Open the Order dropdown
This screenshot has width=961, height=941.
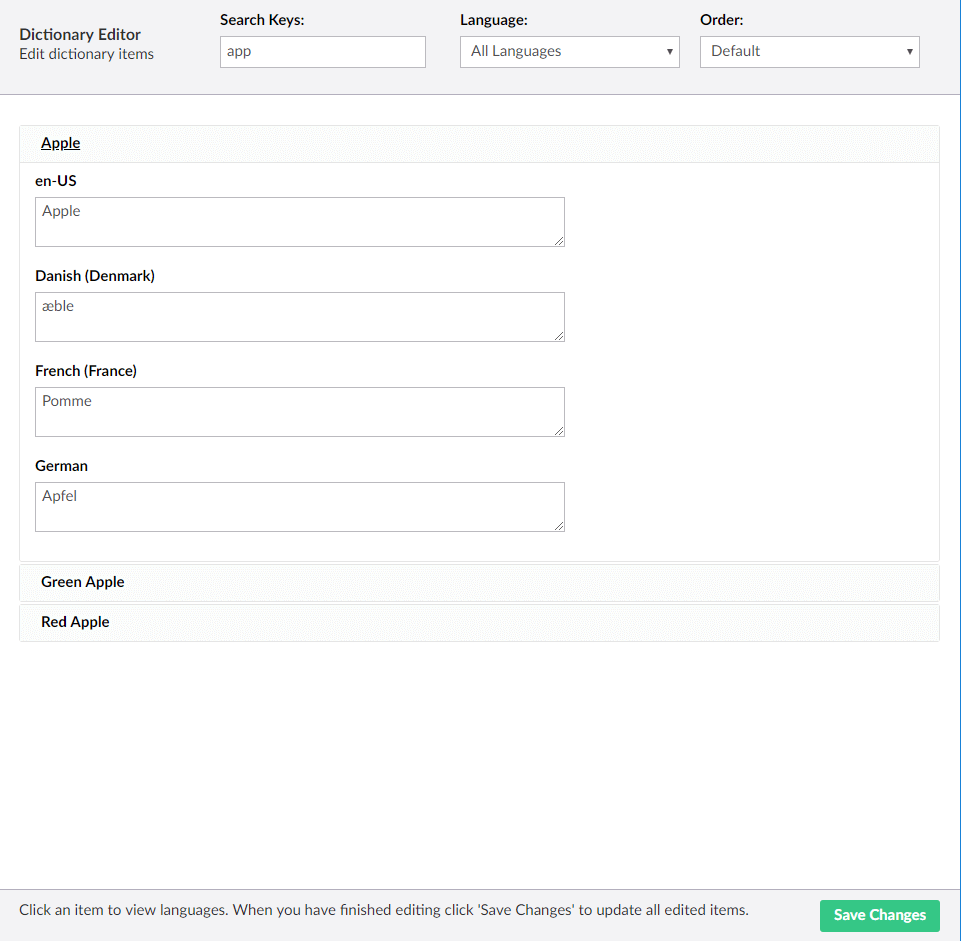(x=809, y=51)
